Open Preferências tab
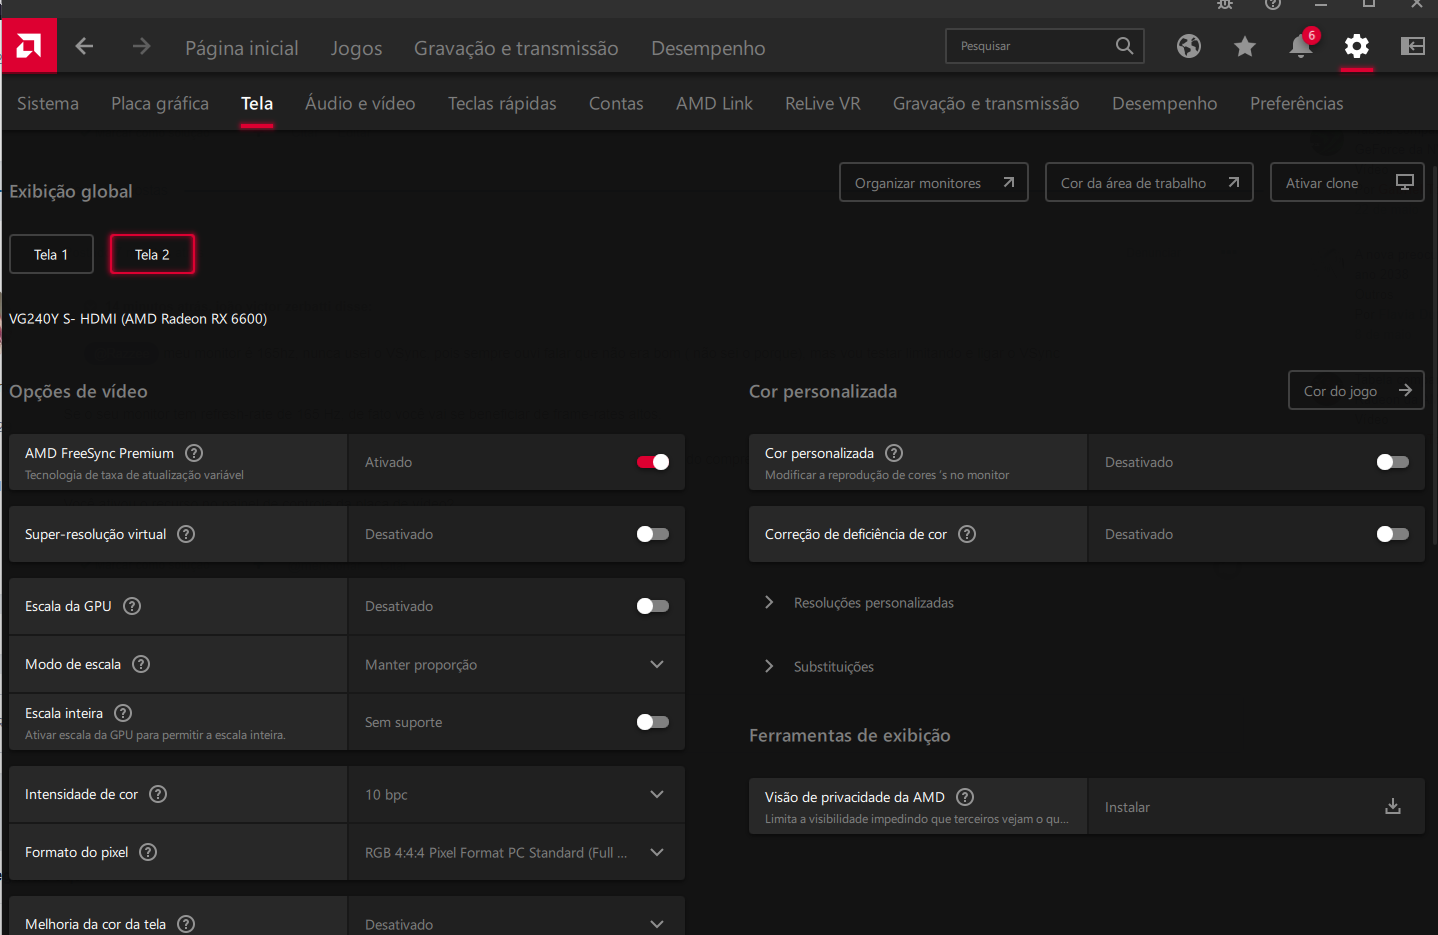 (1297, 103)
